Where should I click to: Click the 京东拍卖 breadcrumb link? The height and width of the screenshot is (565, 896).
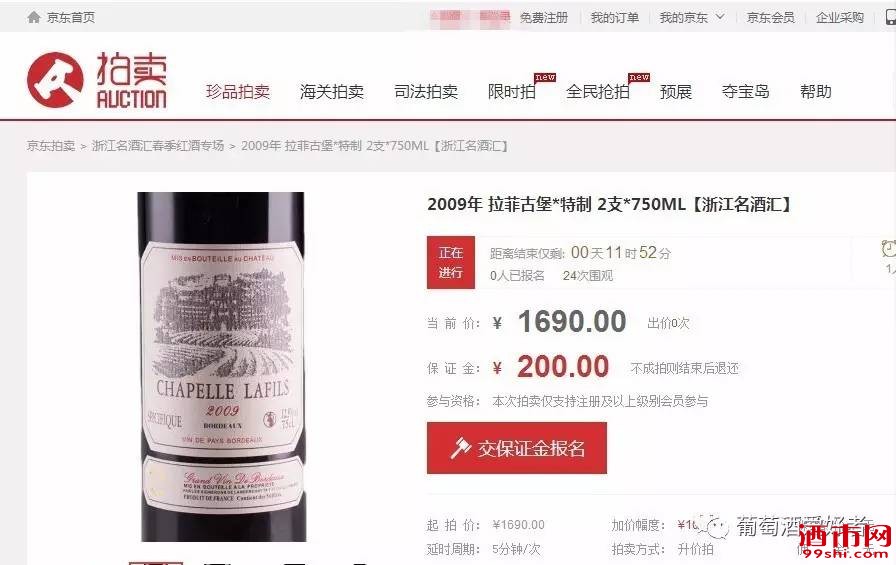point(51,146)
